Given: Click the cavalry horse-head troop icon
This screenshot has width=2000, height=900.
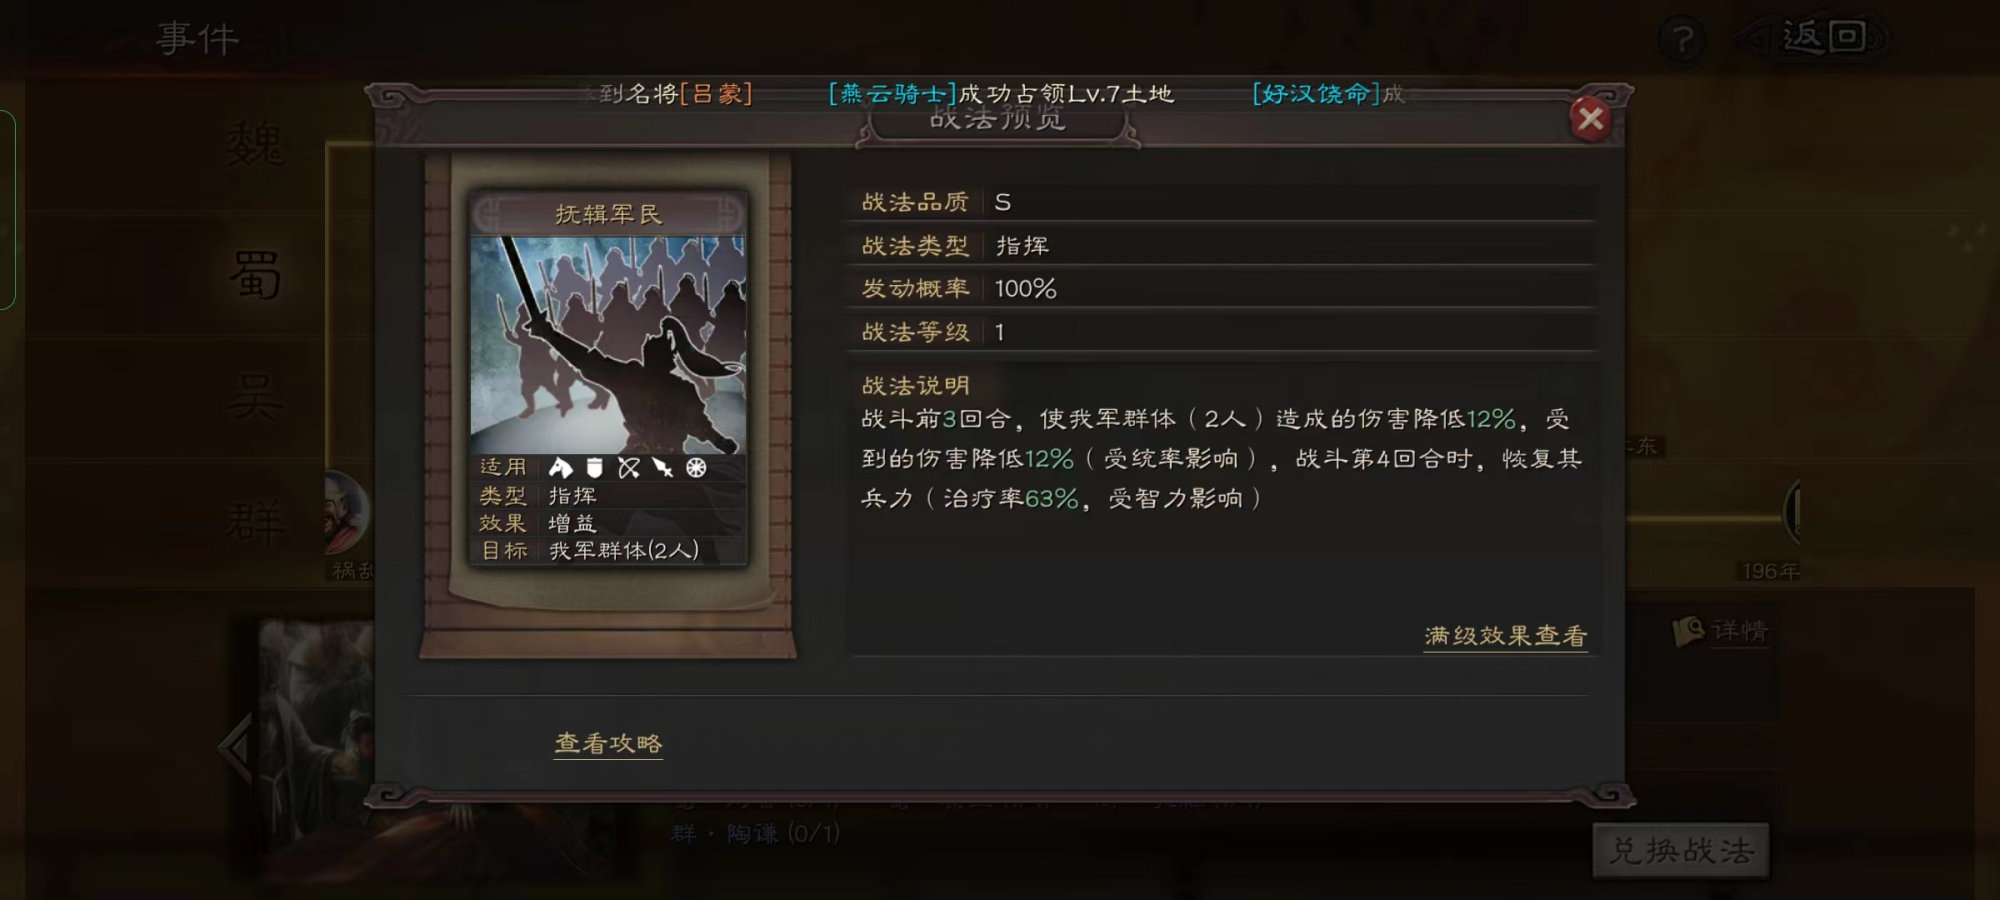Looking at the screenshot, I should click(560, 467).
